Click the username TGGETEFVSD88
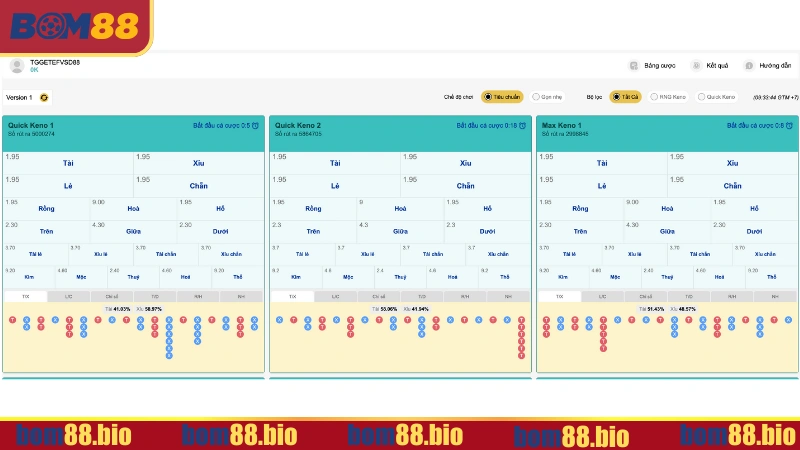This screenshot has width=800, height=450. tap(55, 62)
